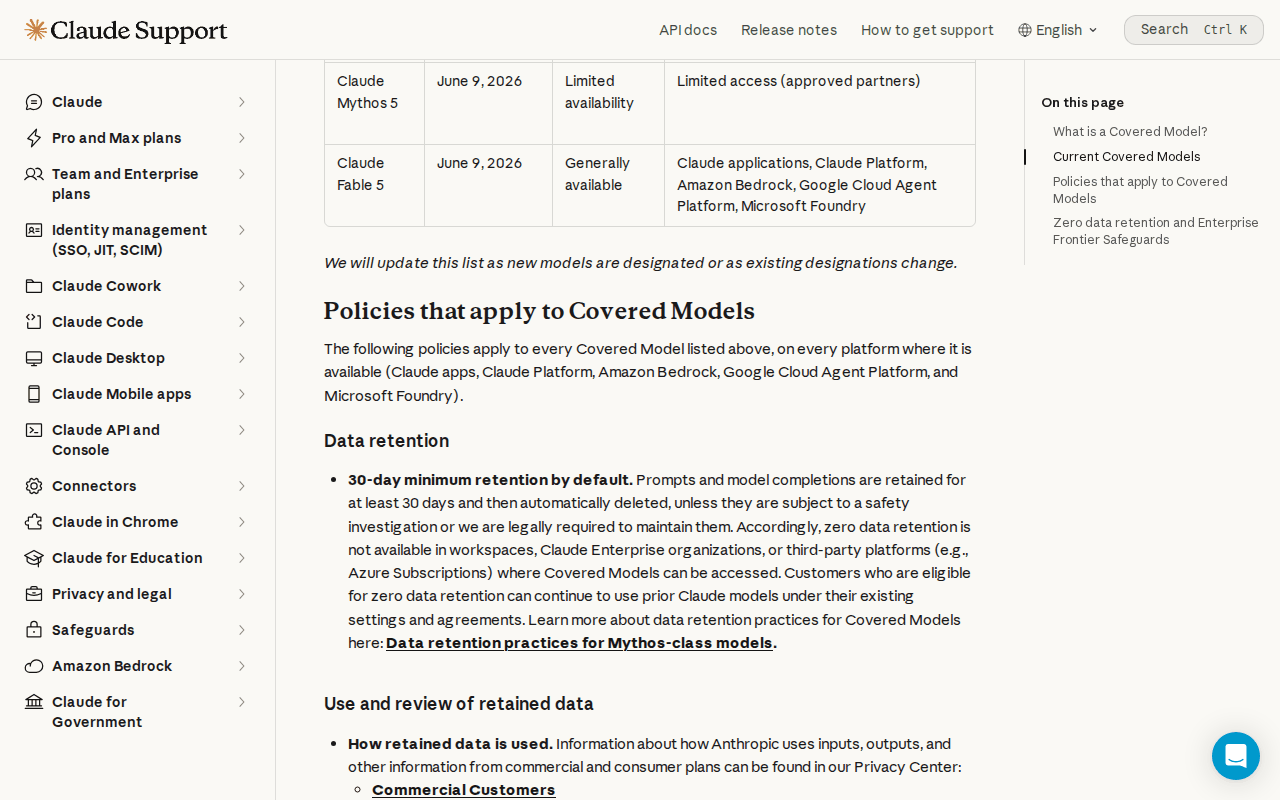Expand Claude API and Console chevron

tap(241, 430)
